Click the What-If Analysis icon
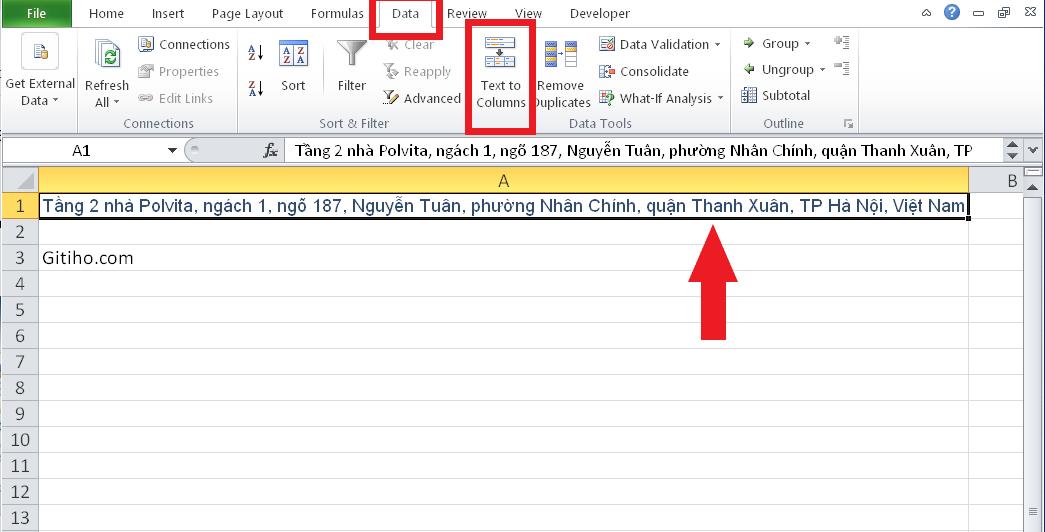 tap(606, 98)
